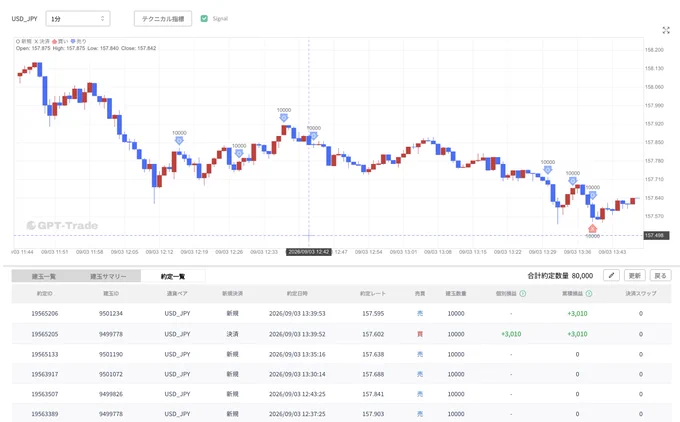Click the 決済スワップ column header
Viewport: 680px width, 422px height.
coord(641,294)
